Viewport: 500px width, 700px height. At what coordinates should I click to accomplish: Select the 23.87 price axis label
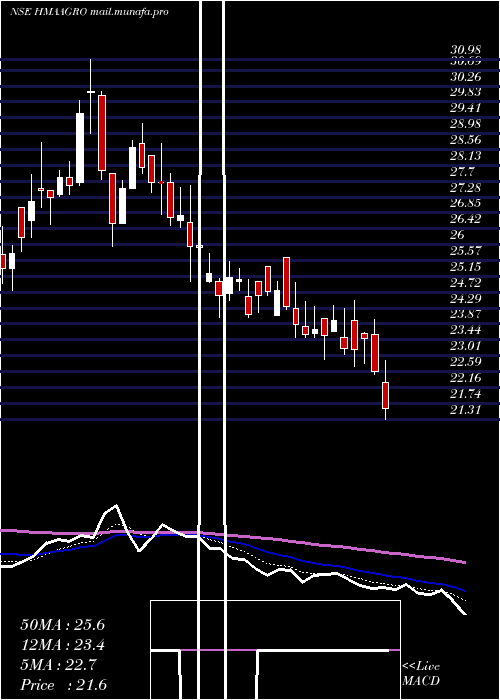click(x=466, y=314)
